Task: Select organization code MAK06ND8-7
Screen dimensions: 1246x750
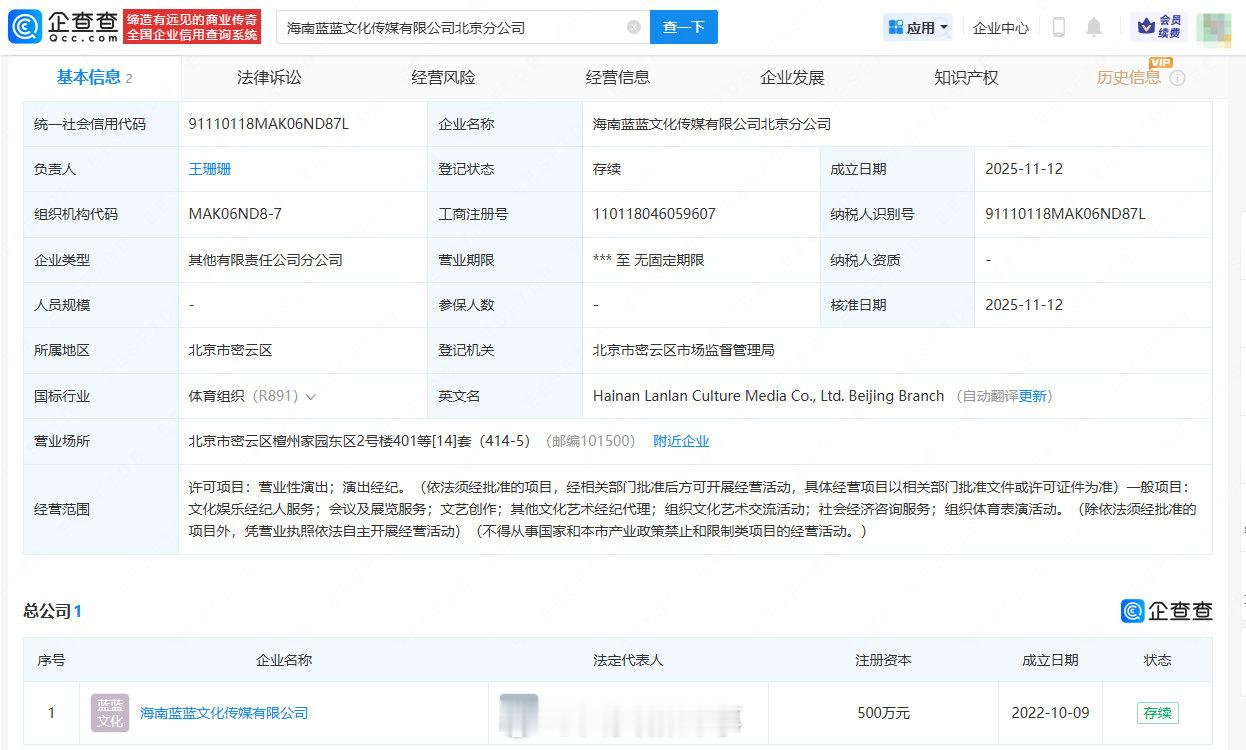Action: coord(235,214)
